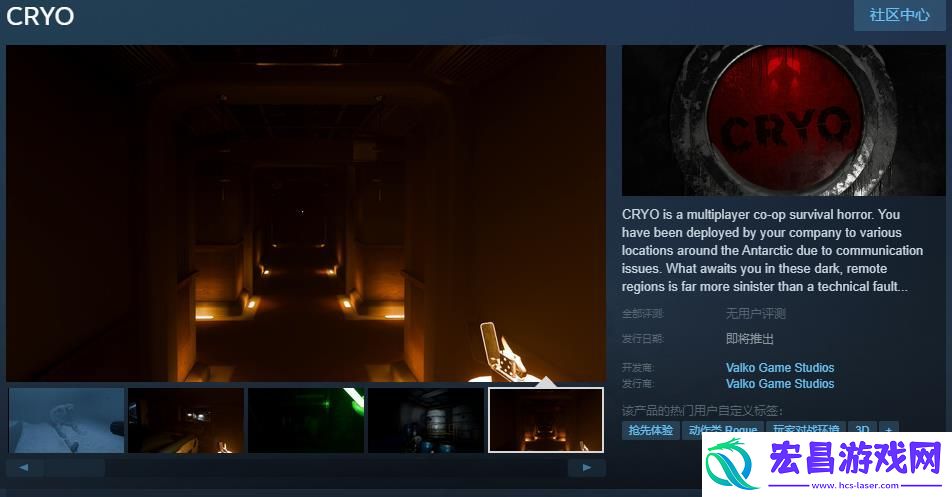This screenshot has width=952, height=497.
Task: Click the 玩家对战环境 tag
Action: 806,430
